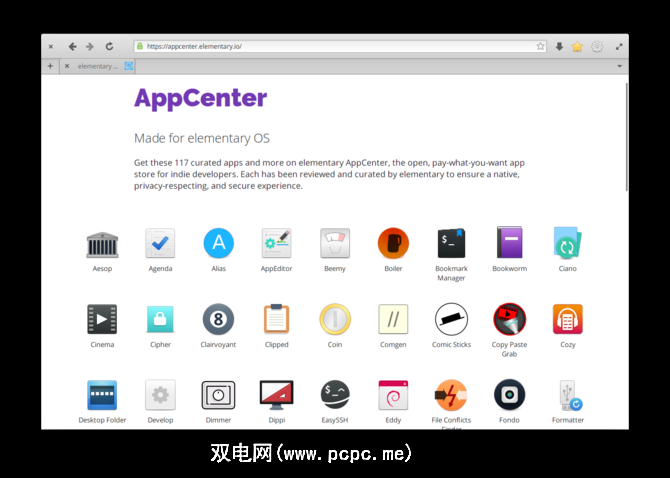
Task: Select the Develop gear icon
Action: tap(160, 395)
